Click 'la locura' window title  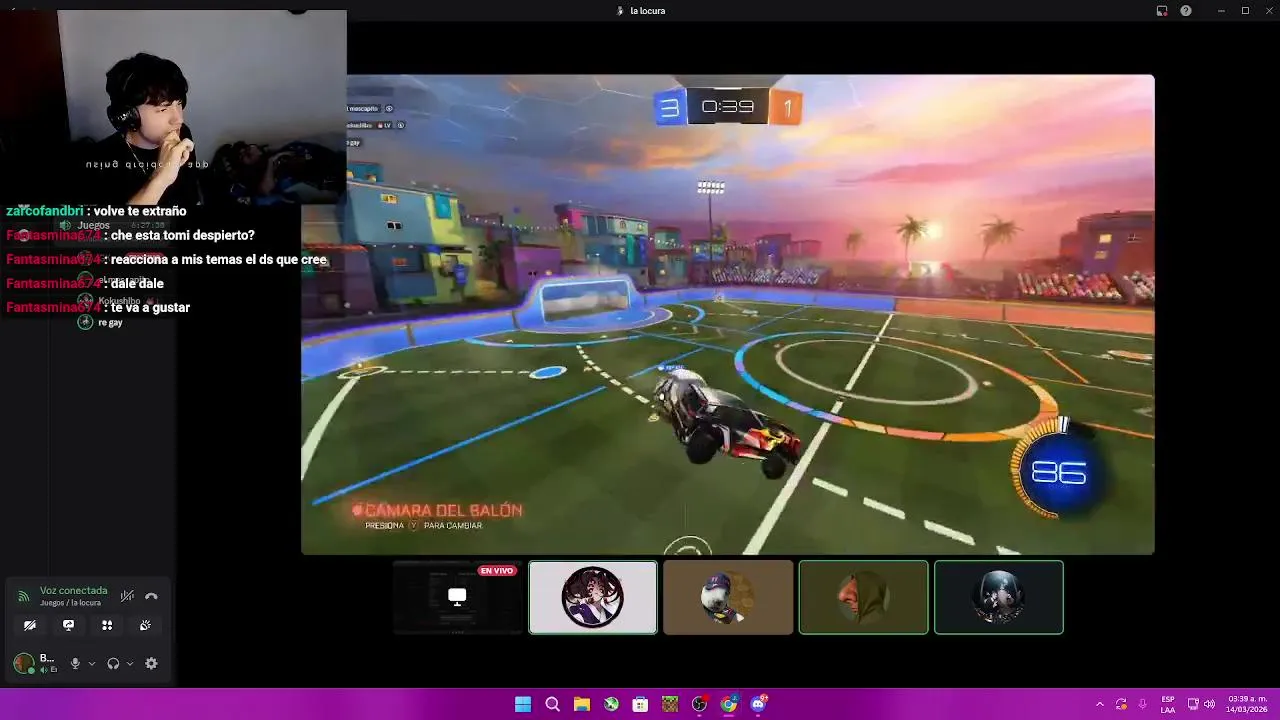coord(647,11)
